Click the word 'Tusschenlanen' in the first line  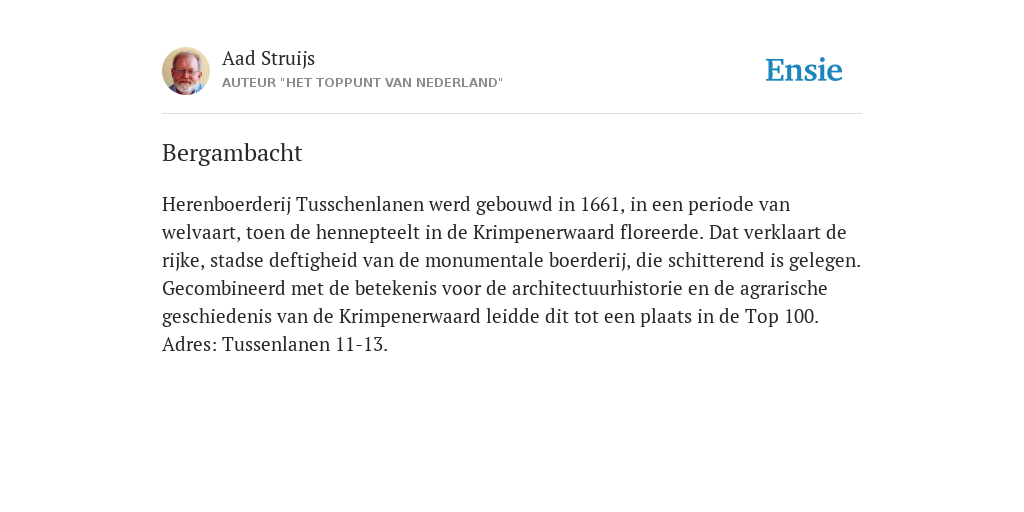[360, 204]
